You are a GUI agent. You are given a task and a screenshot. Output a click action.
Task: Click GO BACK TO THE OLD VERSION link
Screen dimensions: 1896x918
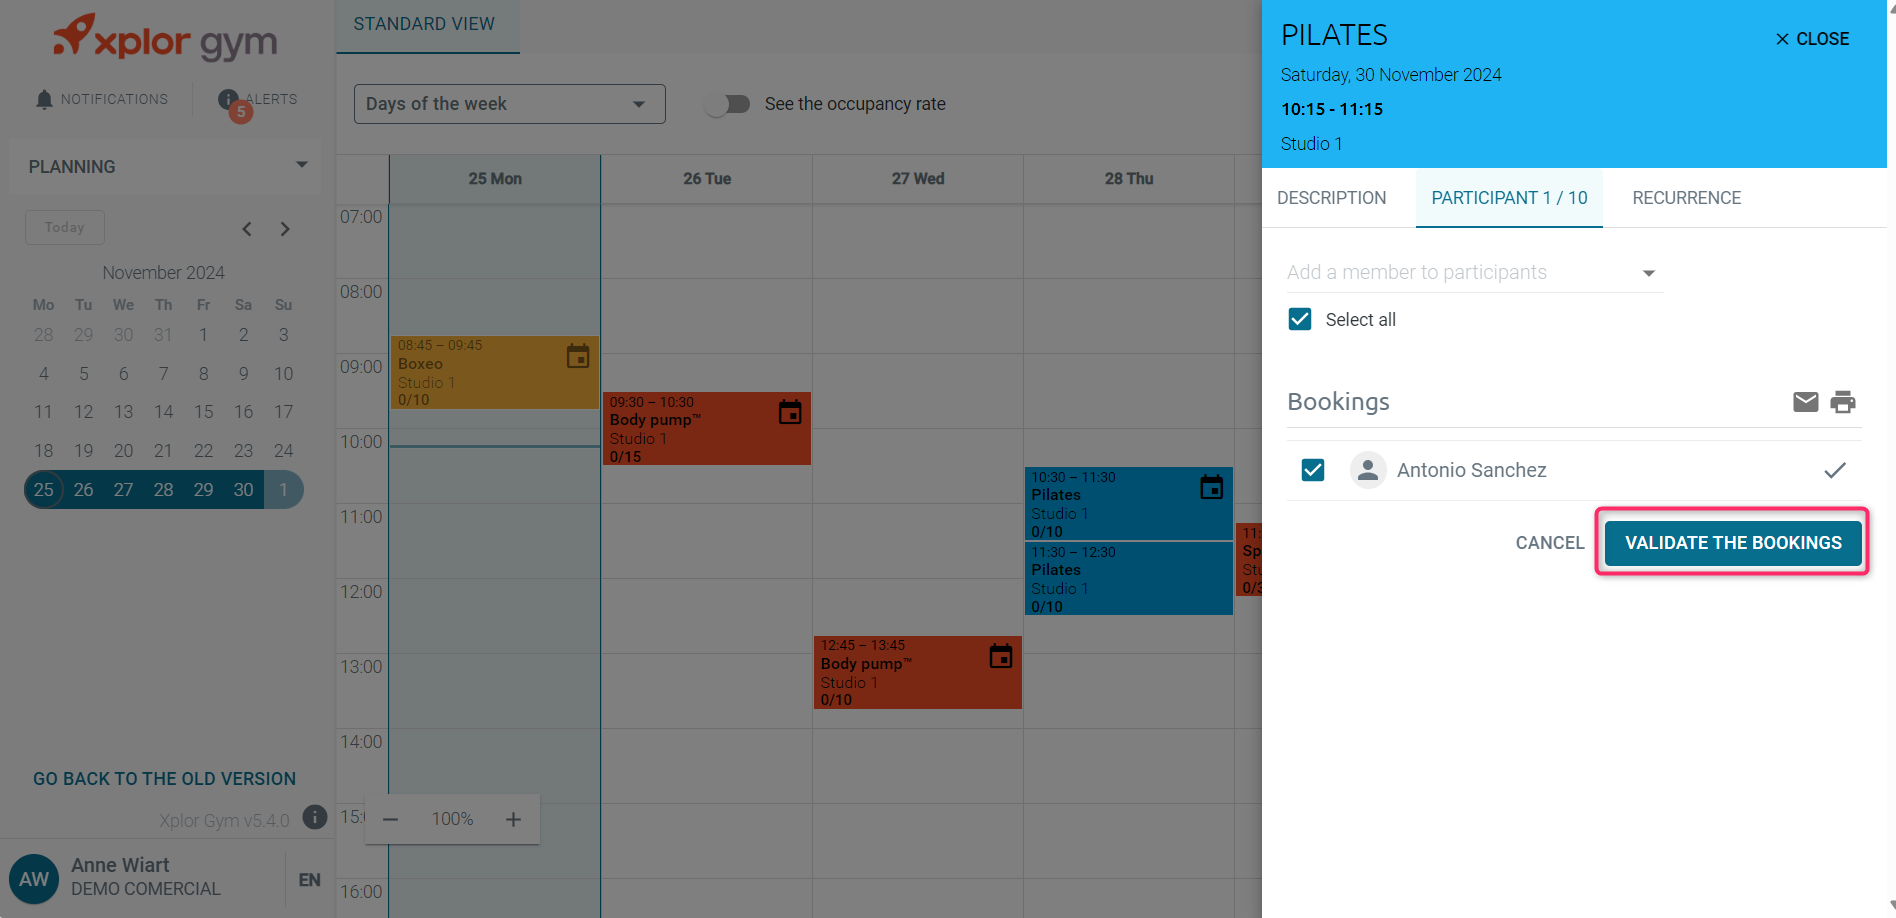tap(165, 779)
